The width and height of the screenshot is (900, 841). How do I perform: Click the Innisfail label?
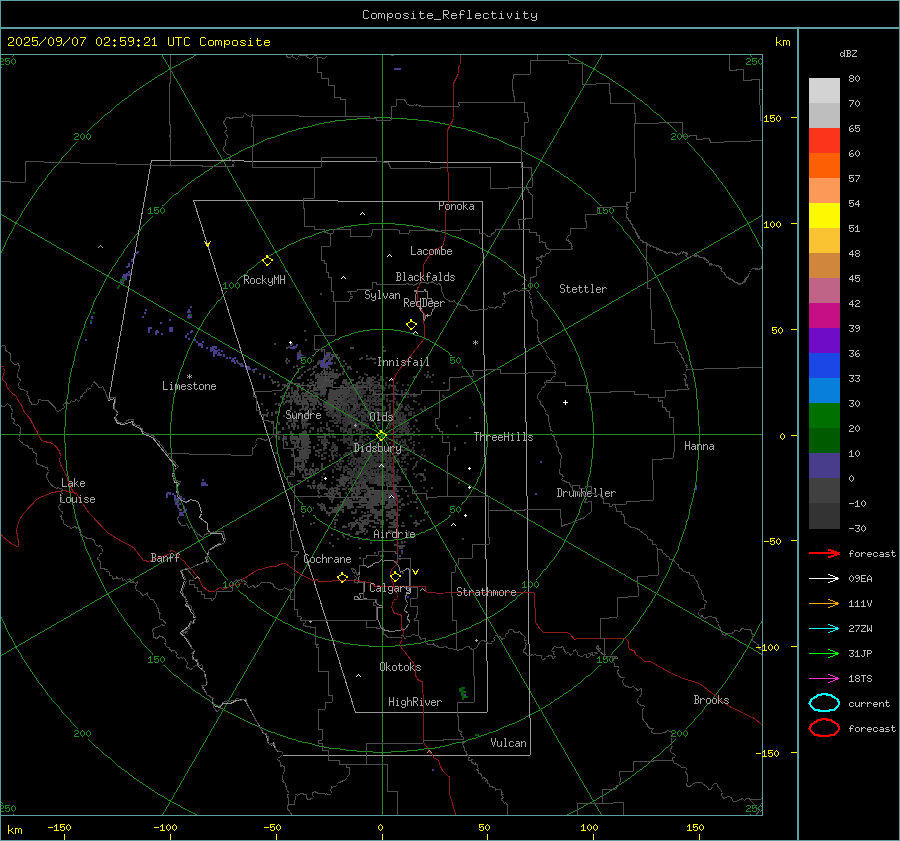(403, 362)
